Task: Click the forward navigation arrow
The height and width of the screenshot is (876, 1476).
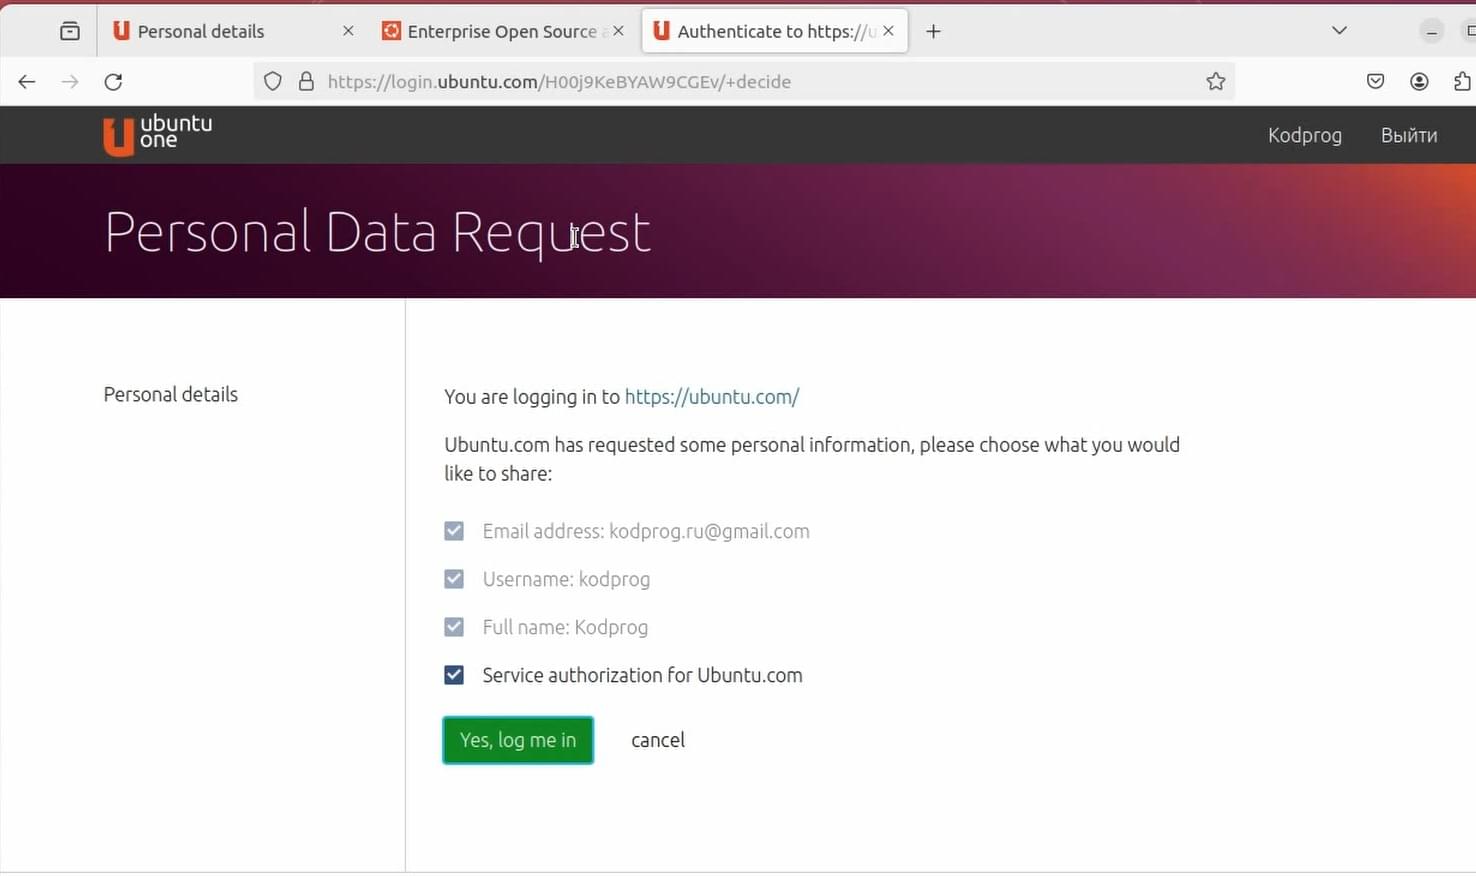Action: pos(70,82)
